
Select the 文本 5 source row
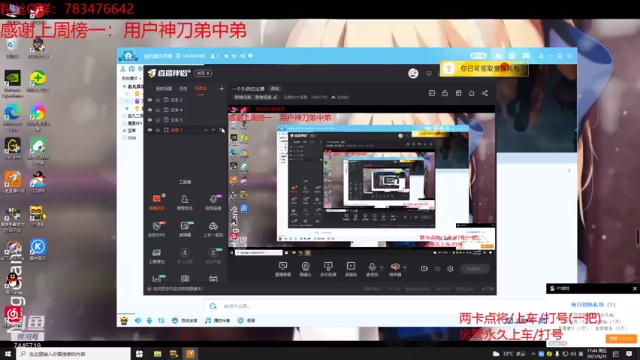[186, 120]
